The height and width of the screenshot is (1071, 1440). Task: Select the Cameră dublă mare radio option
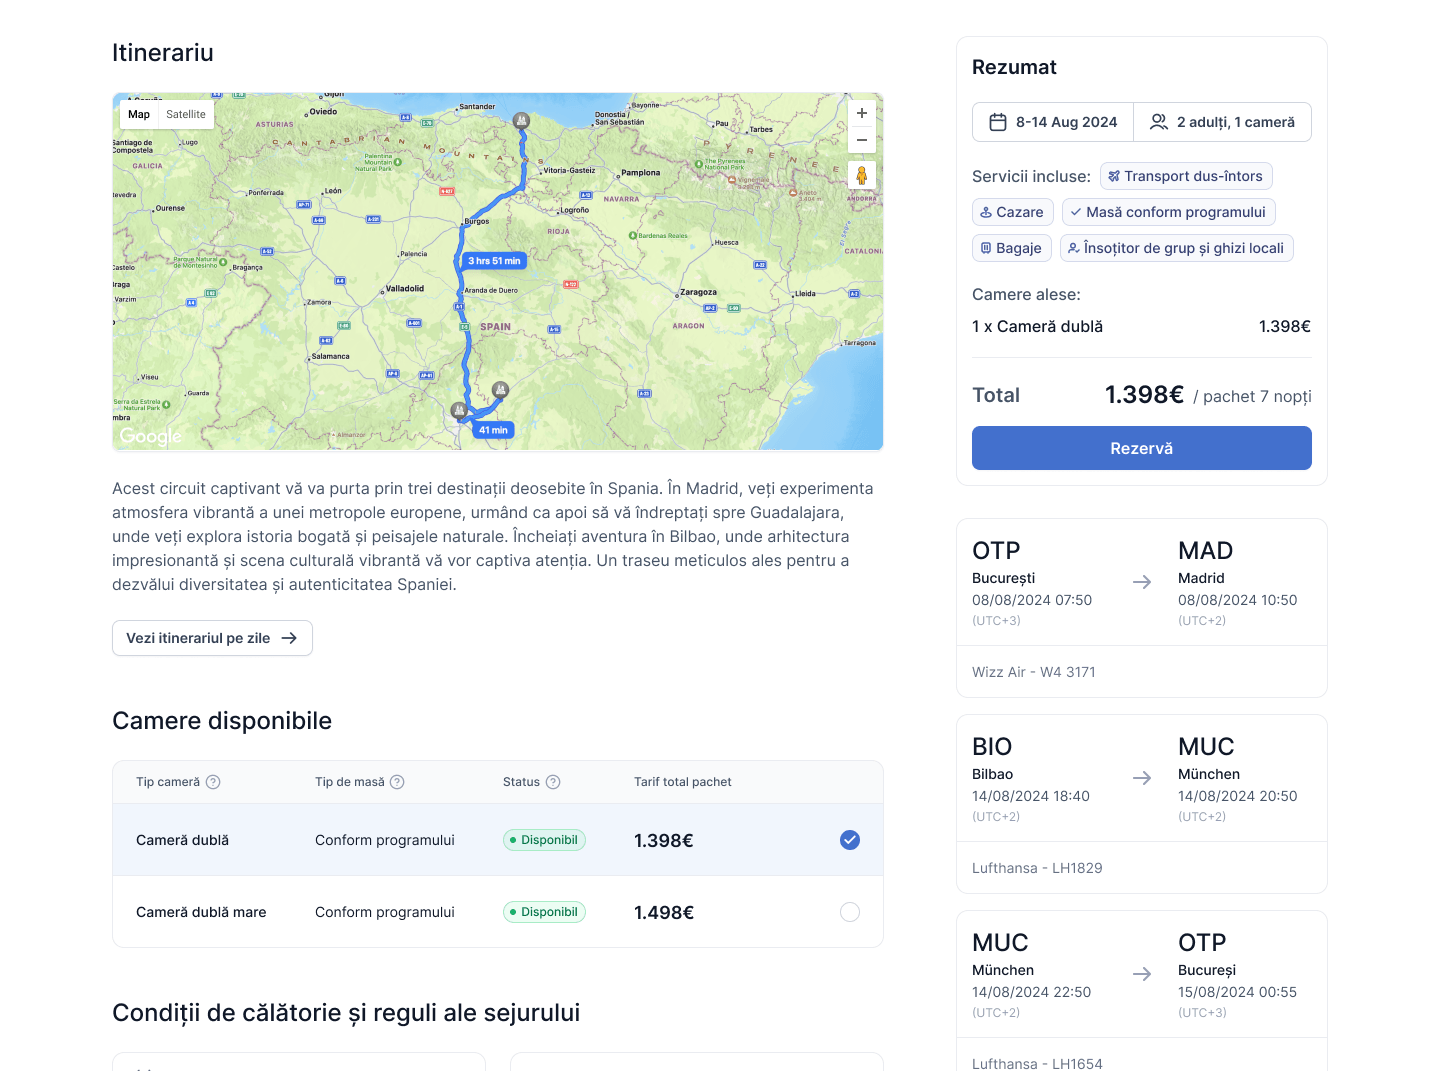(850, 912)
